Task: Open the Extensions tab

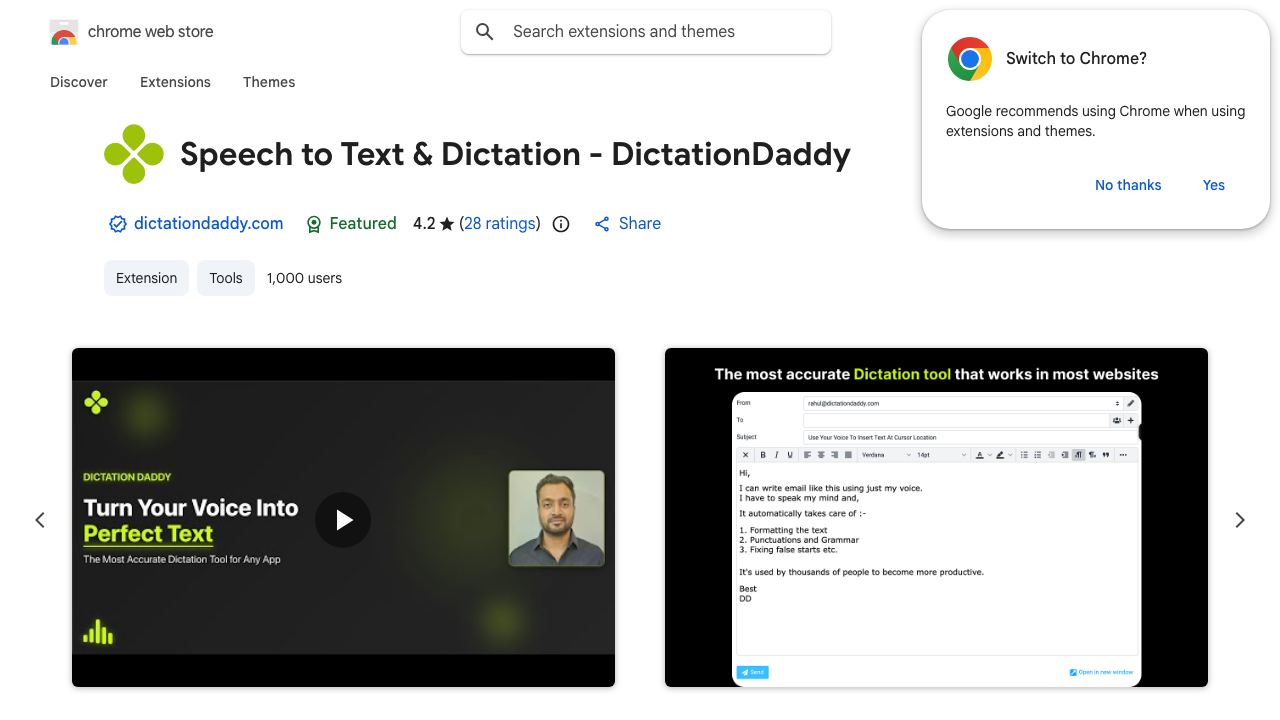Action: click(x=175, y=82)
